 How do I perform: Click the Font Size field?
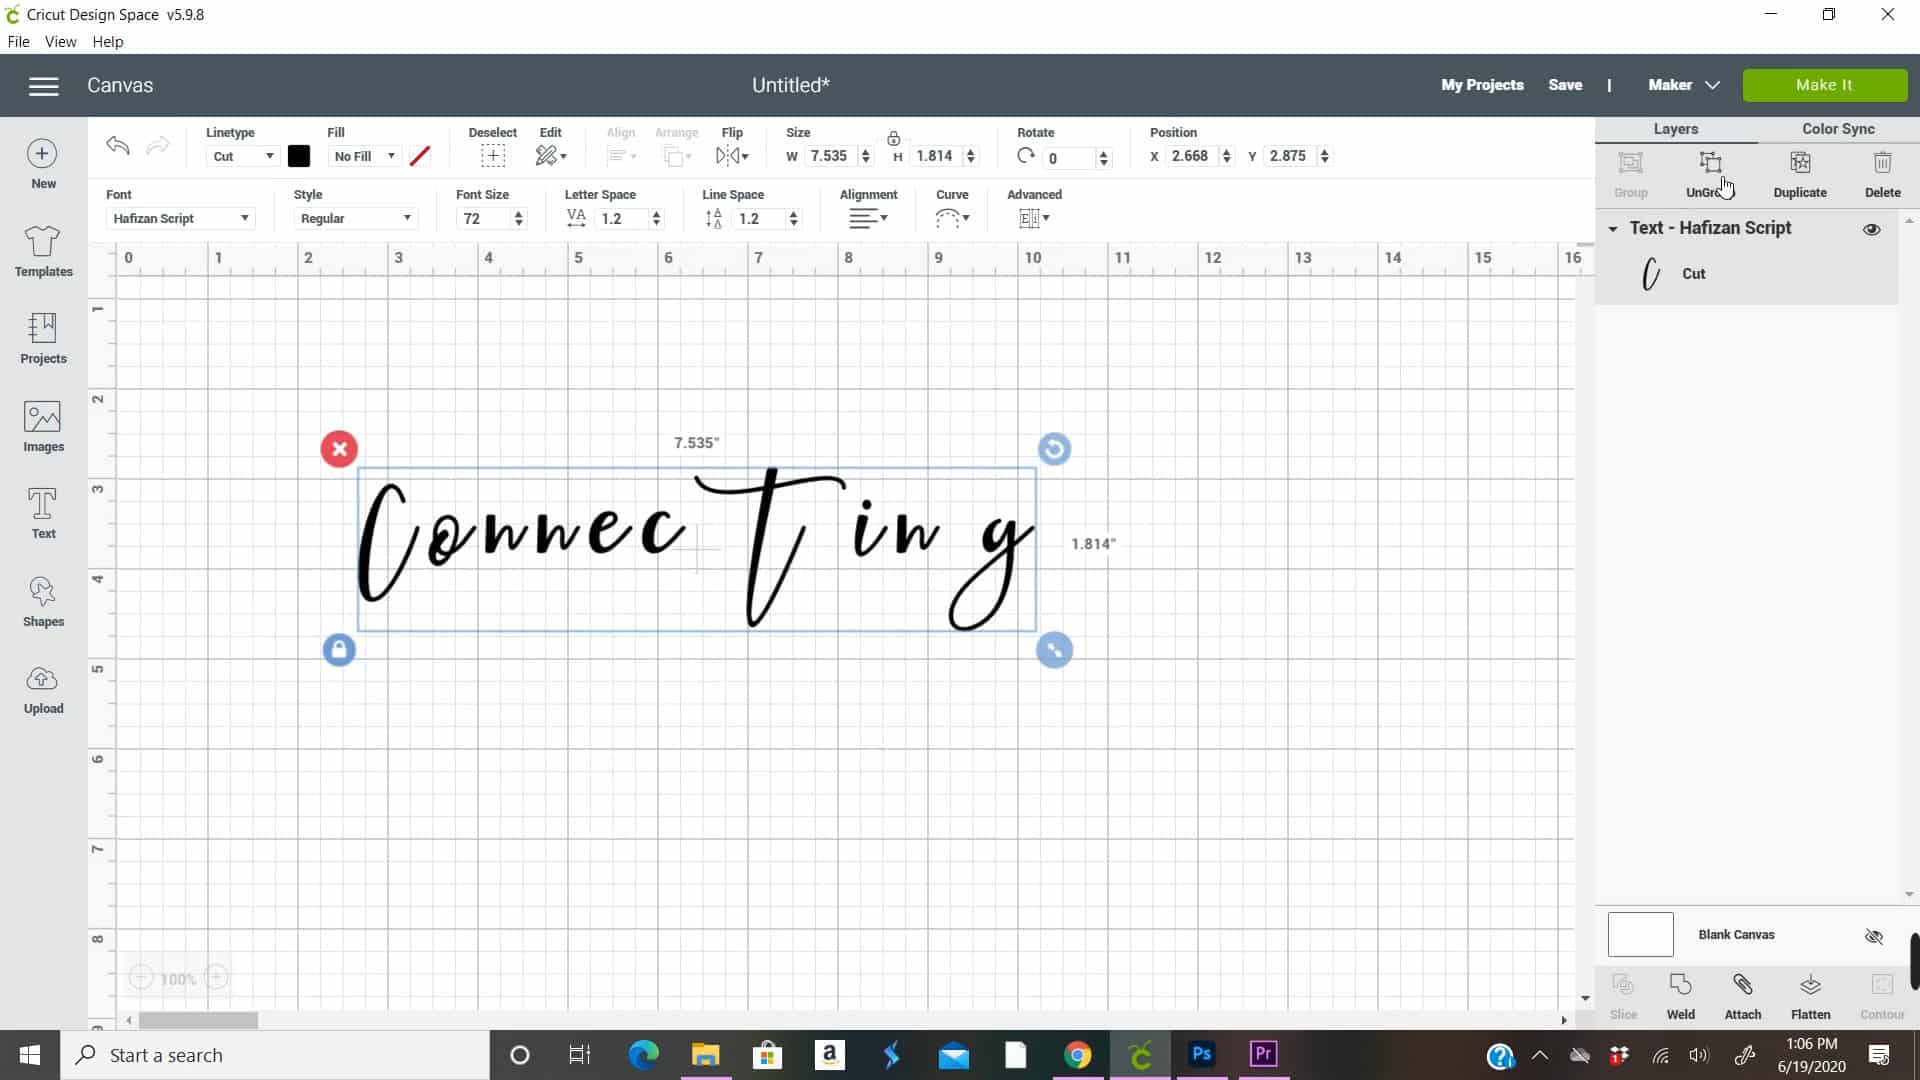point(483,219)
